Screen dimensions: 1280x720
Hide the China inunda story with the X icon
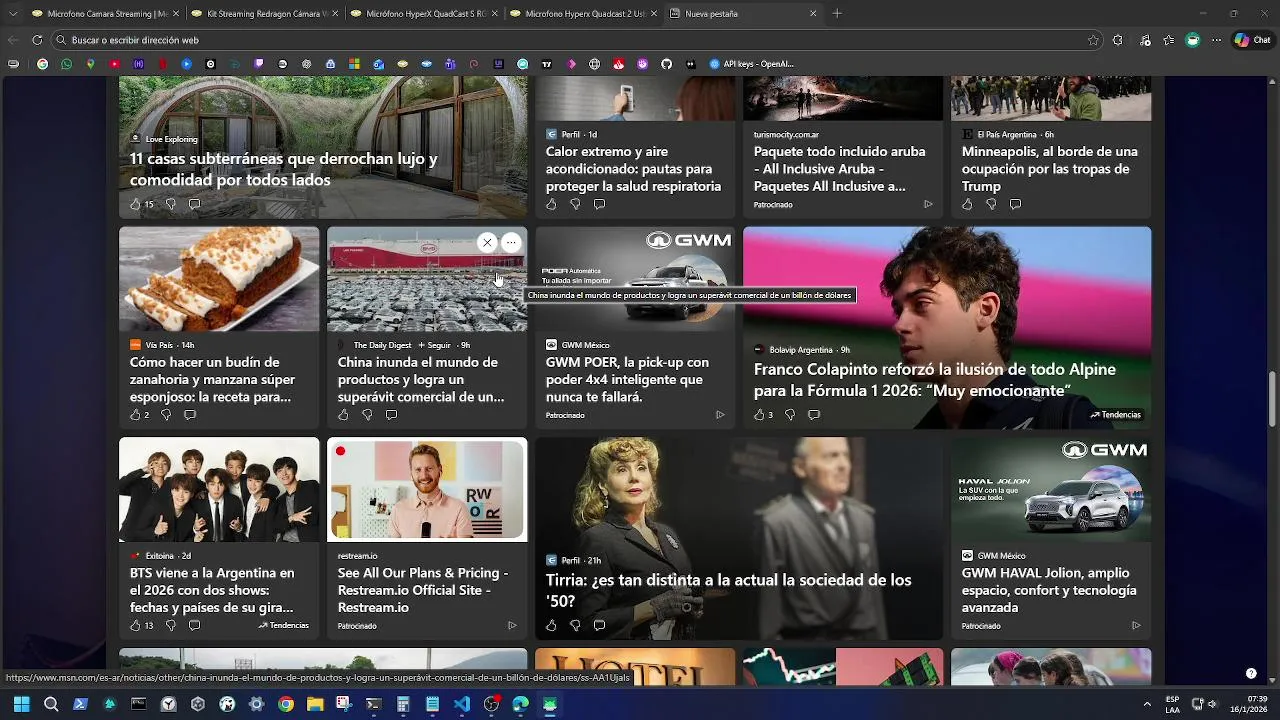pos(487,243)
